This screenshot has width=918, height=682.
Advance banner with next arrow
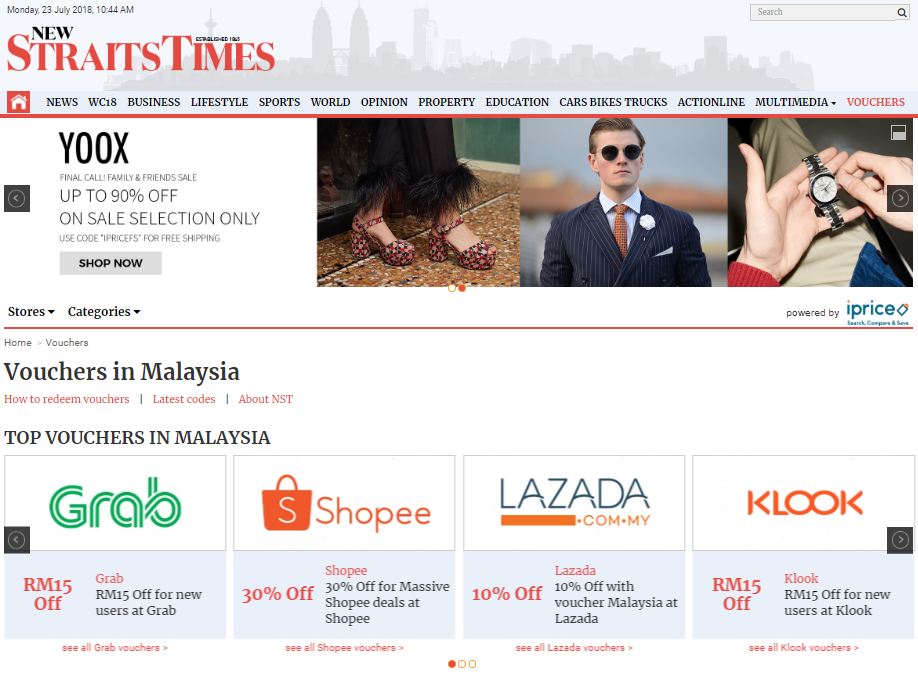coord(900,198)
